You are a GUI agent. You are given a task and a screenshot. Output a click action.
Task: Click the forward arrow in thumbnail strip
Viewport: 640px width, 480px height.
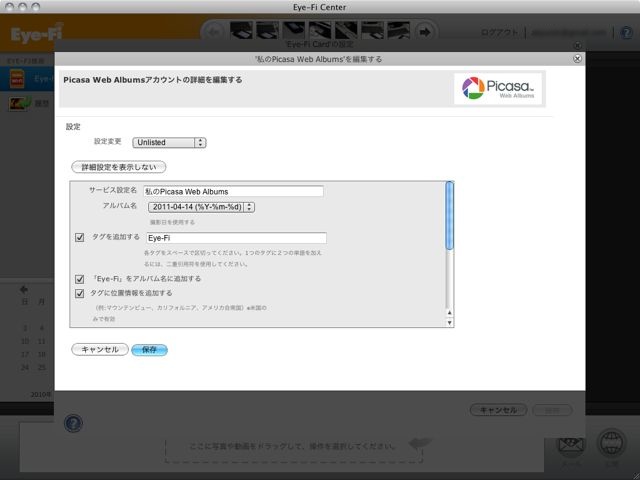click(425, 31)
